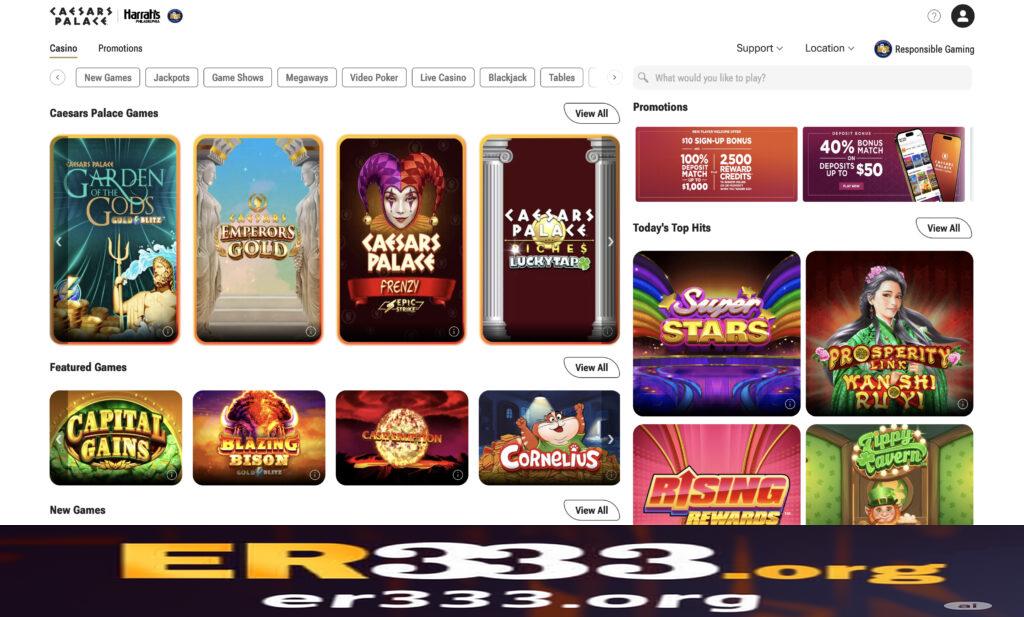This screenshot has width=1024, height=617.
Task: Expand the Location dropdown
Action: (x=829, y=48)
